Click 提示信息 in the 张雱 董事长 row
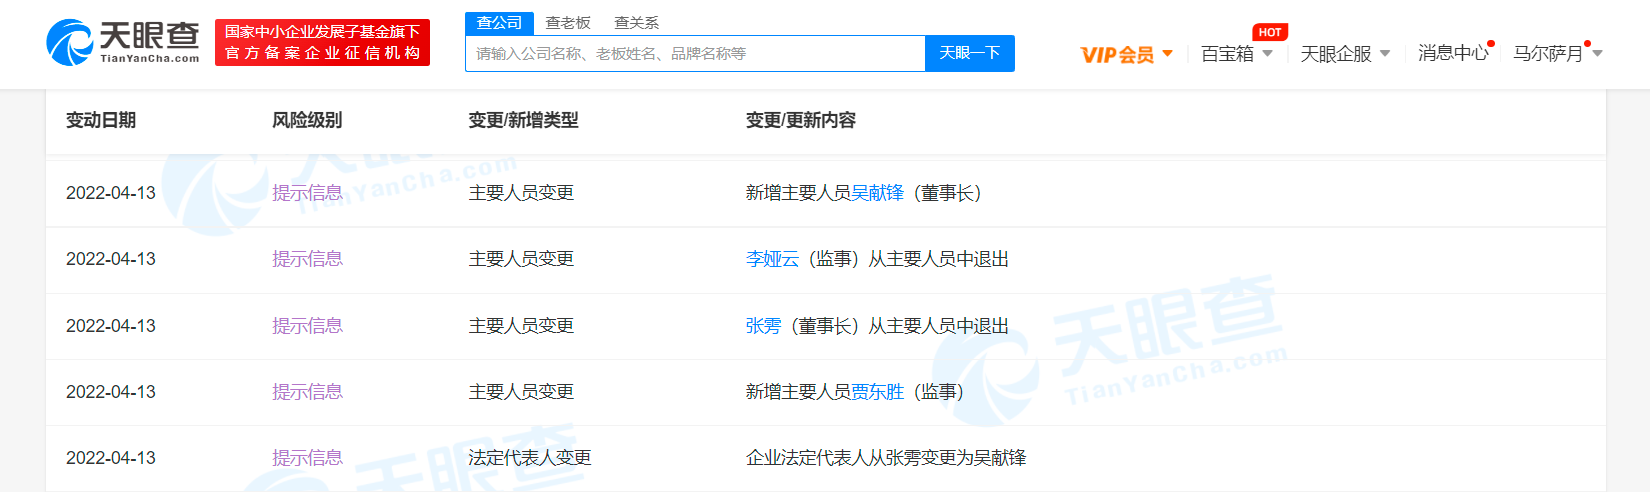1650x492 pixels. 307,326
